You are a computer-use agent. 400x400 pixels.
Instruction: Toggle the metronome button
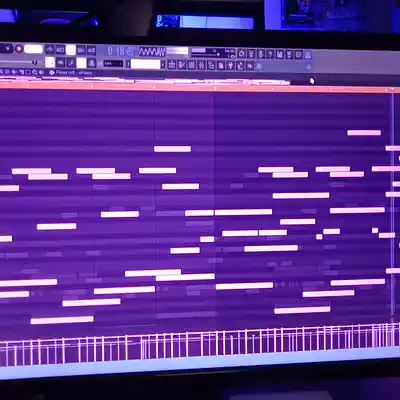(49, 49)
